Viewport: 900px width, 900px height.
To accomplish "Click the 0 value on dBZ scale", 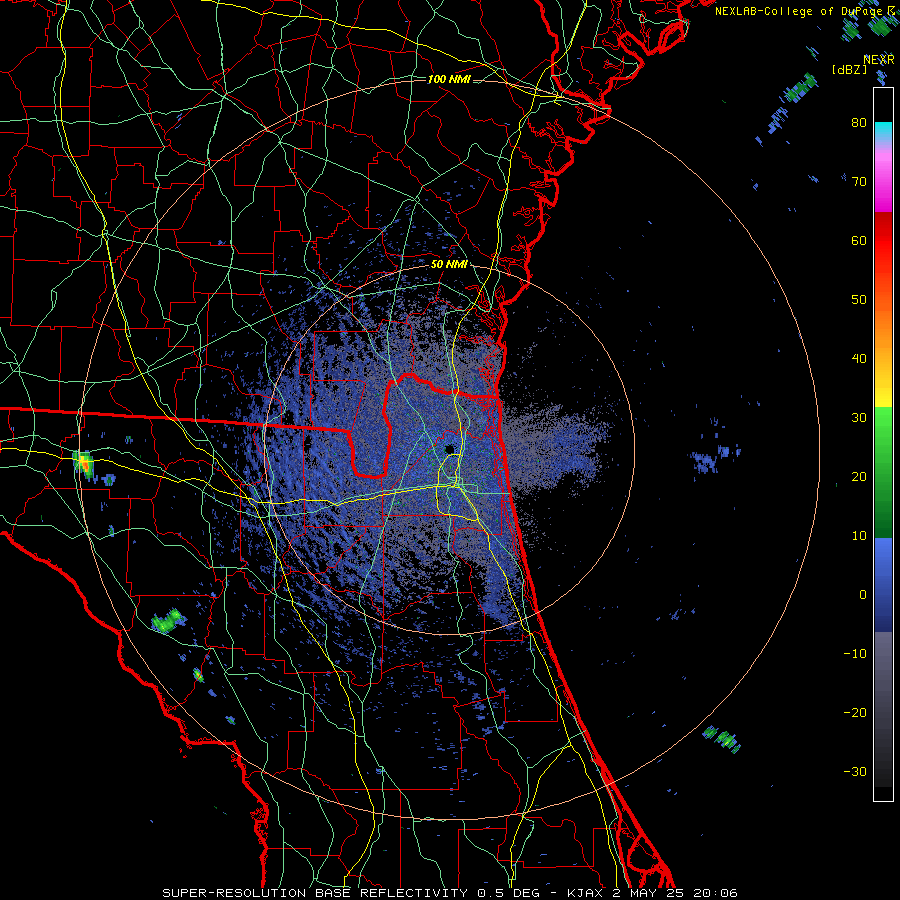I will point(862,595).
